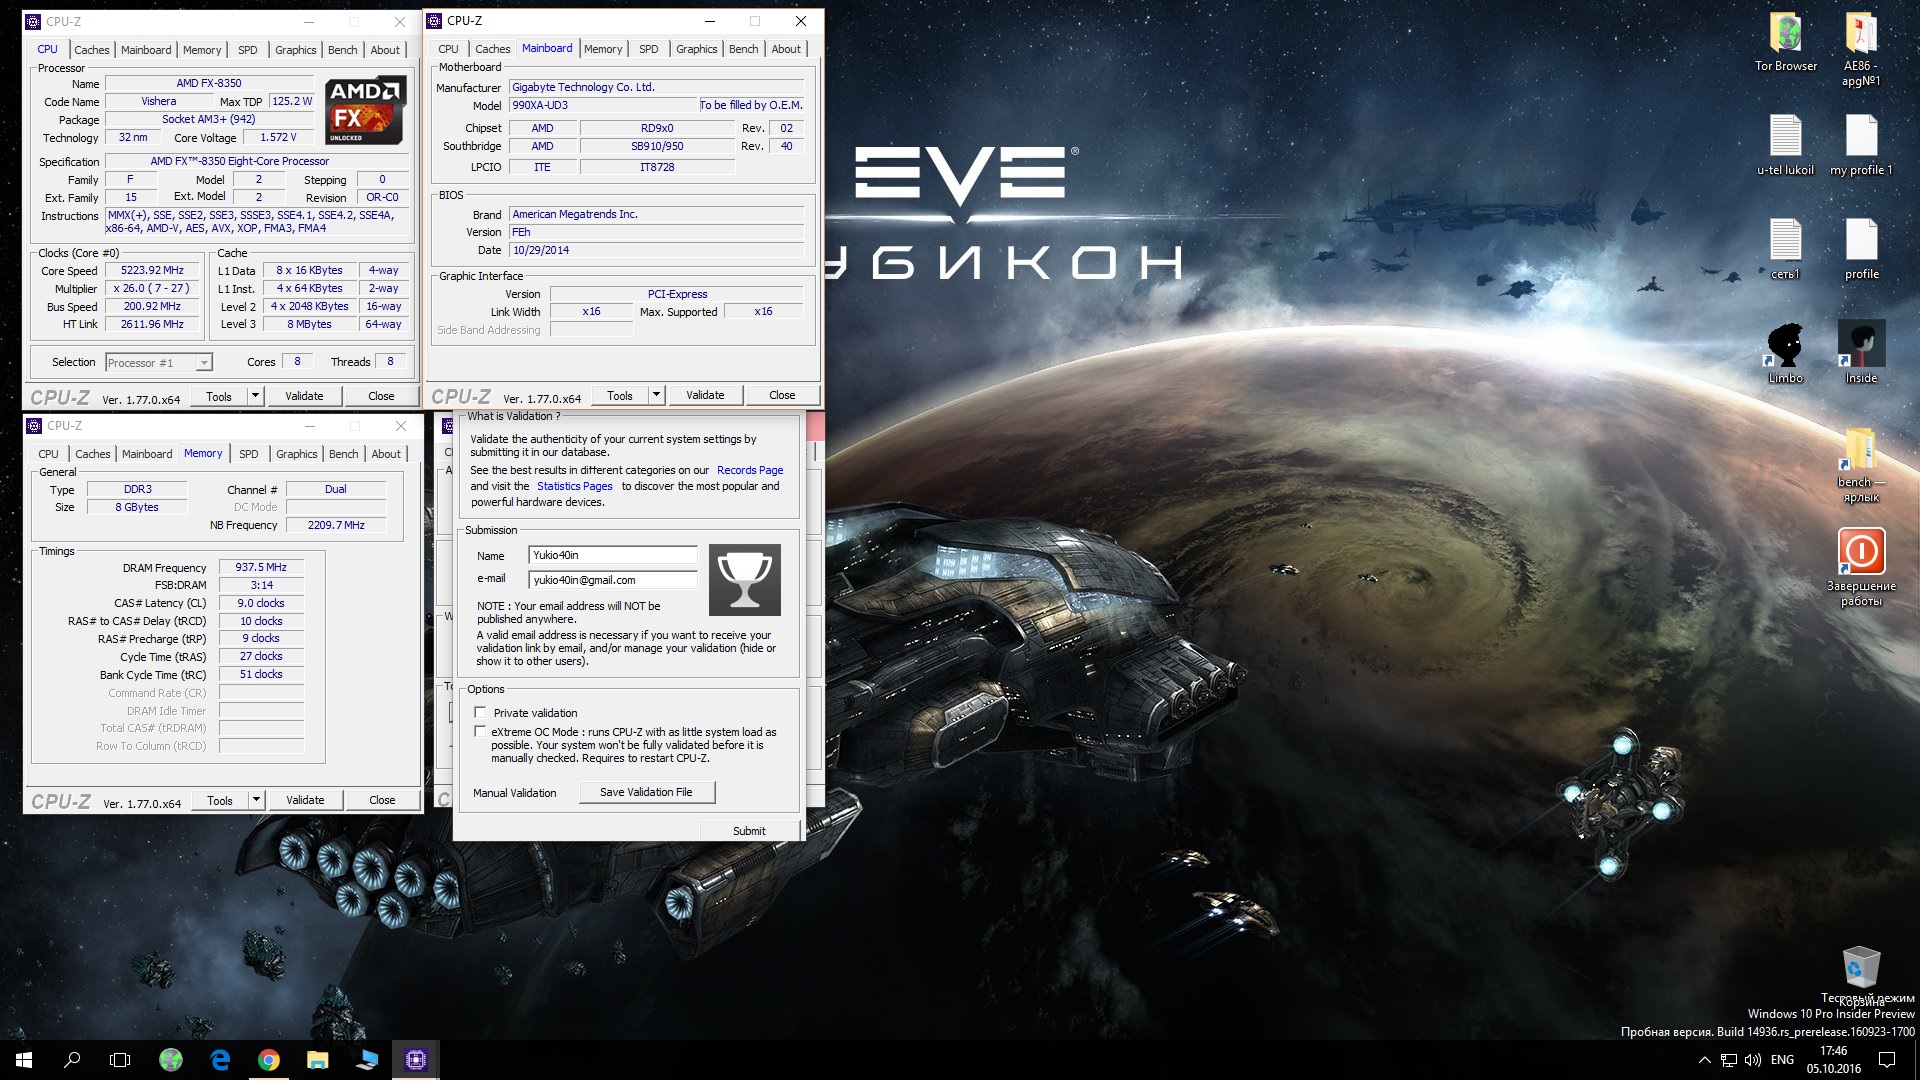
Task: Click the e-mail input field
Action: click(613, 580)
